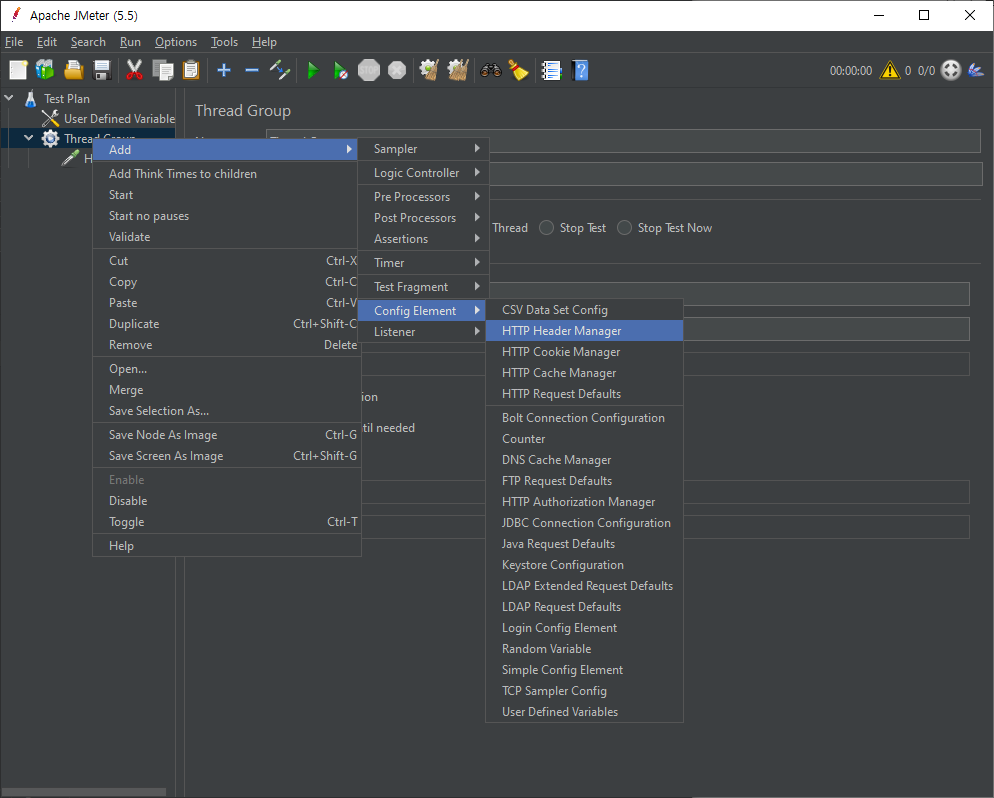
Task: Click the Thread Group comments input field
Action: pyautogui.click(x=735, y=174)
